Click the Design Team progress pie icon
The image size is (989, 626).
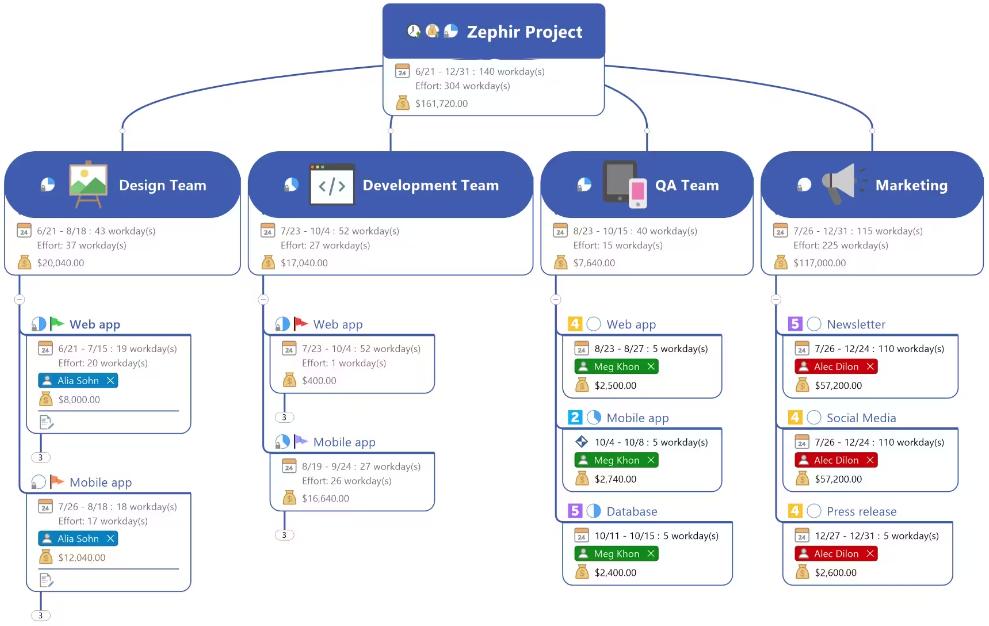[48, 185]
